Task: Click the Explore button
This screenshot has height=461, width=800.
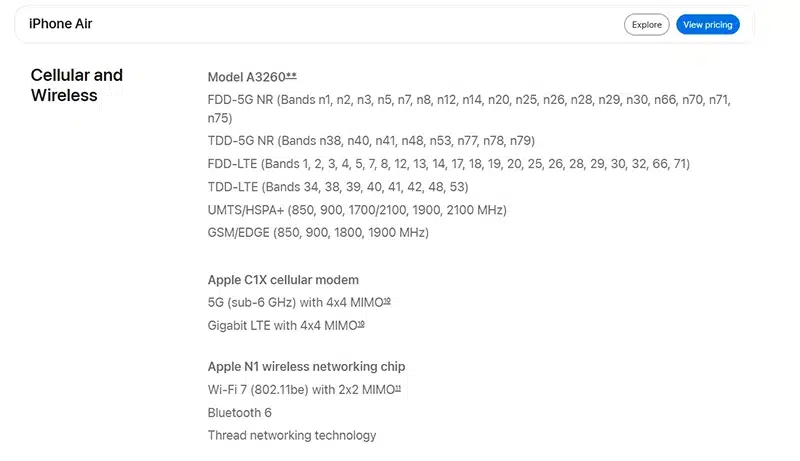Action: point(647,24)
